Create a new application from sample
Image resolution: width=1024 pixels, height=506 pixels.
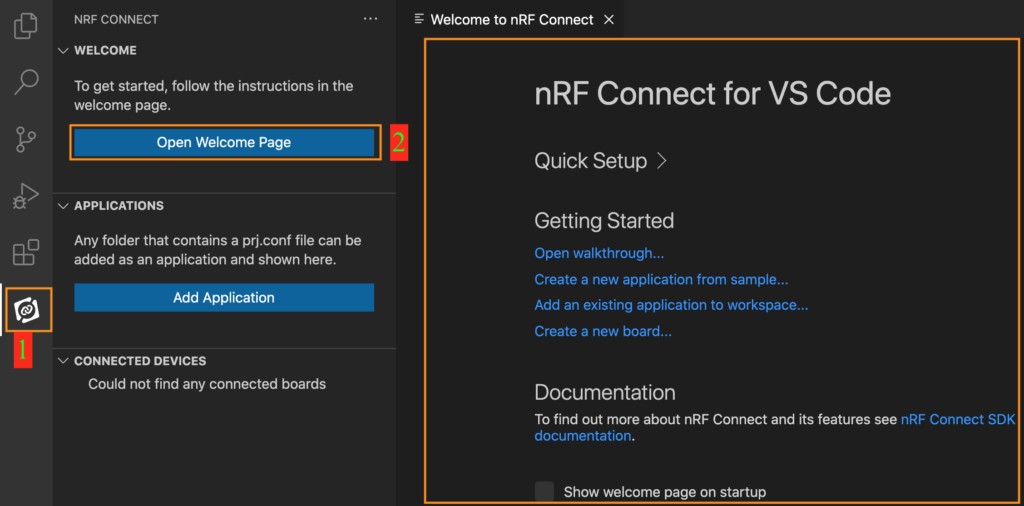661,279
